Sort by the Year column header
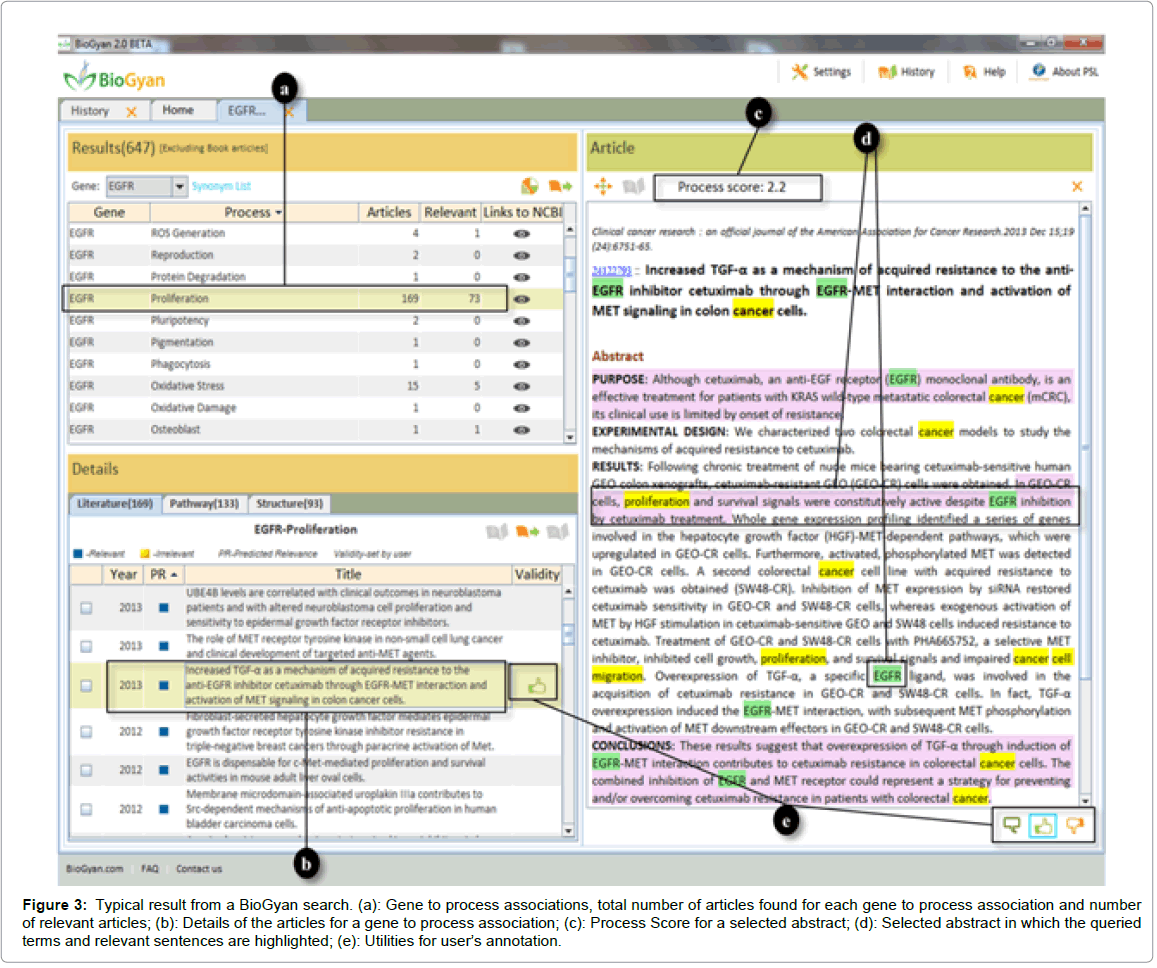1157x968 pixels. (123, 575)
